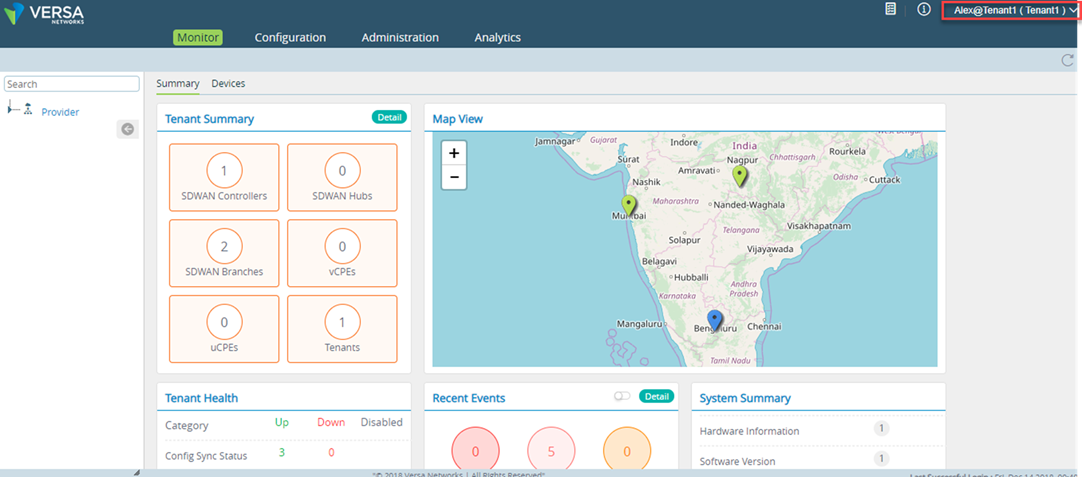Click the information icon in header
This screenshot has width=1082, height=477.
[924, 9]
